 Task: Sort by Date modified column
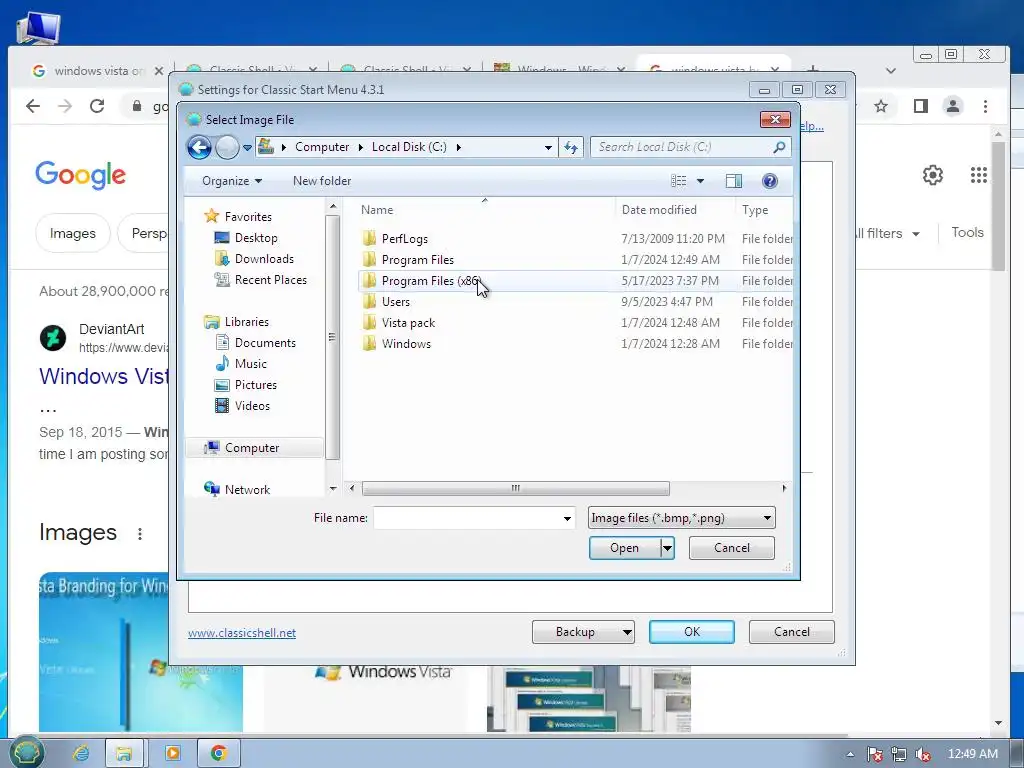tap(659, 210)
